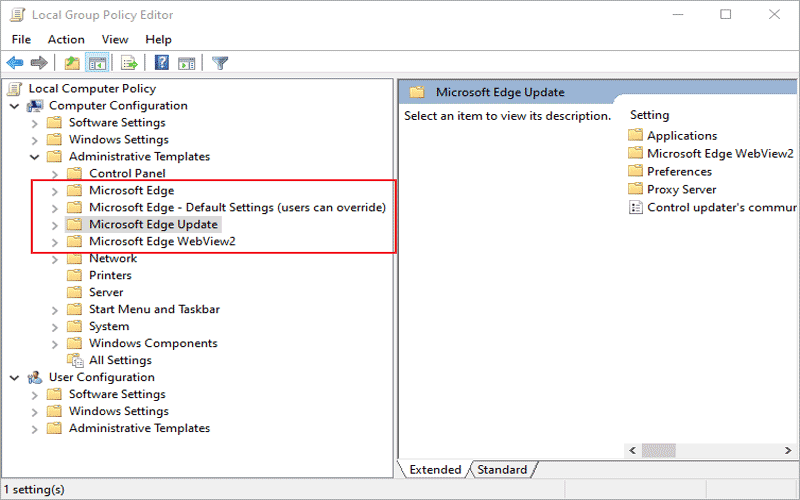
Task: Select Start Menu and Taskbar item
Action: coord(154,309)
